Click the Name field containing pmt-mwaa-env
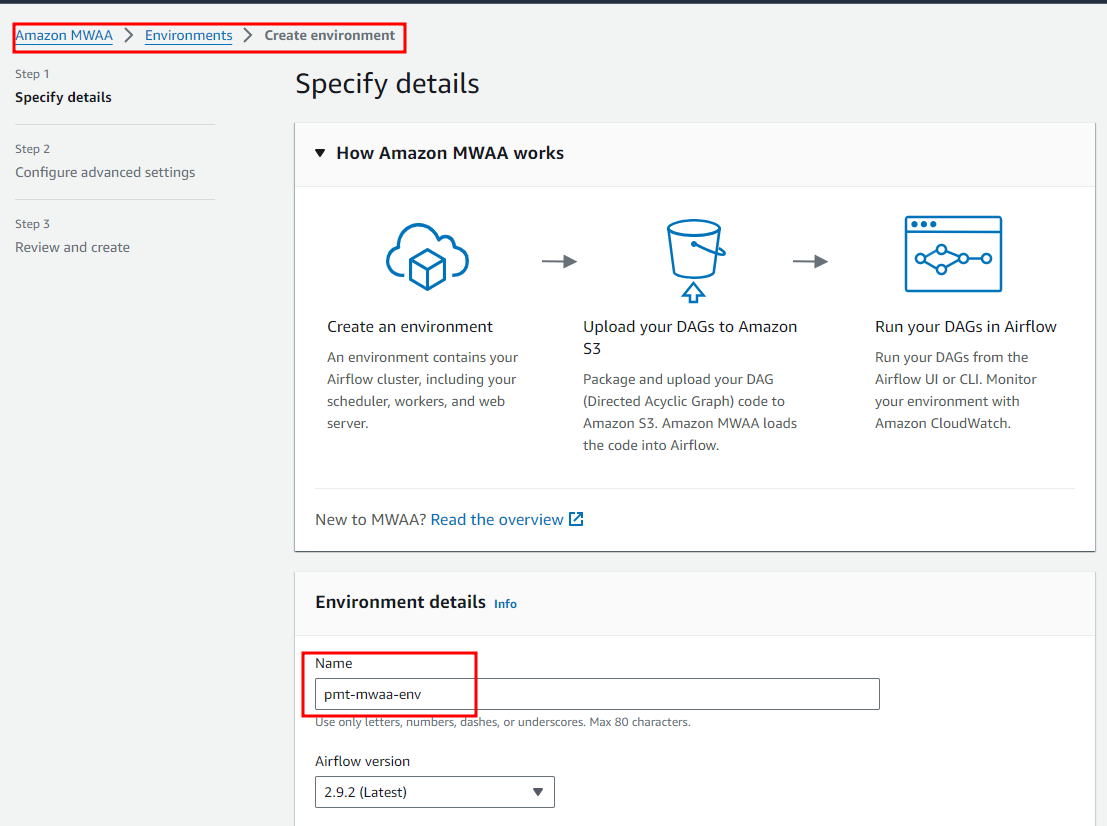The height and width of the screenshot is (826, 1107). point(597,694)
